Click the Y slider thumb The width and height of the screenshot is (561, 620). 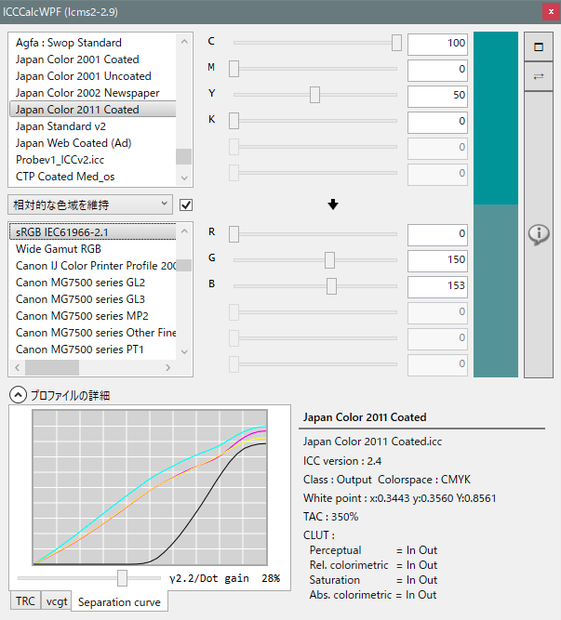click(315, 95)
